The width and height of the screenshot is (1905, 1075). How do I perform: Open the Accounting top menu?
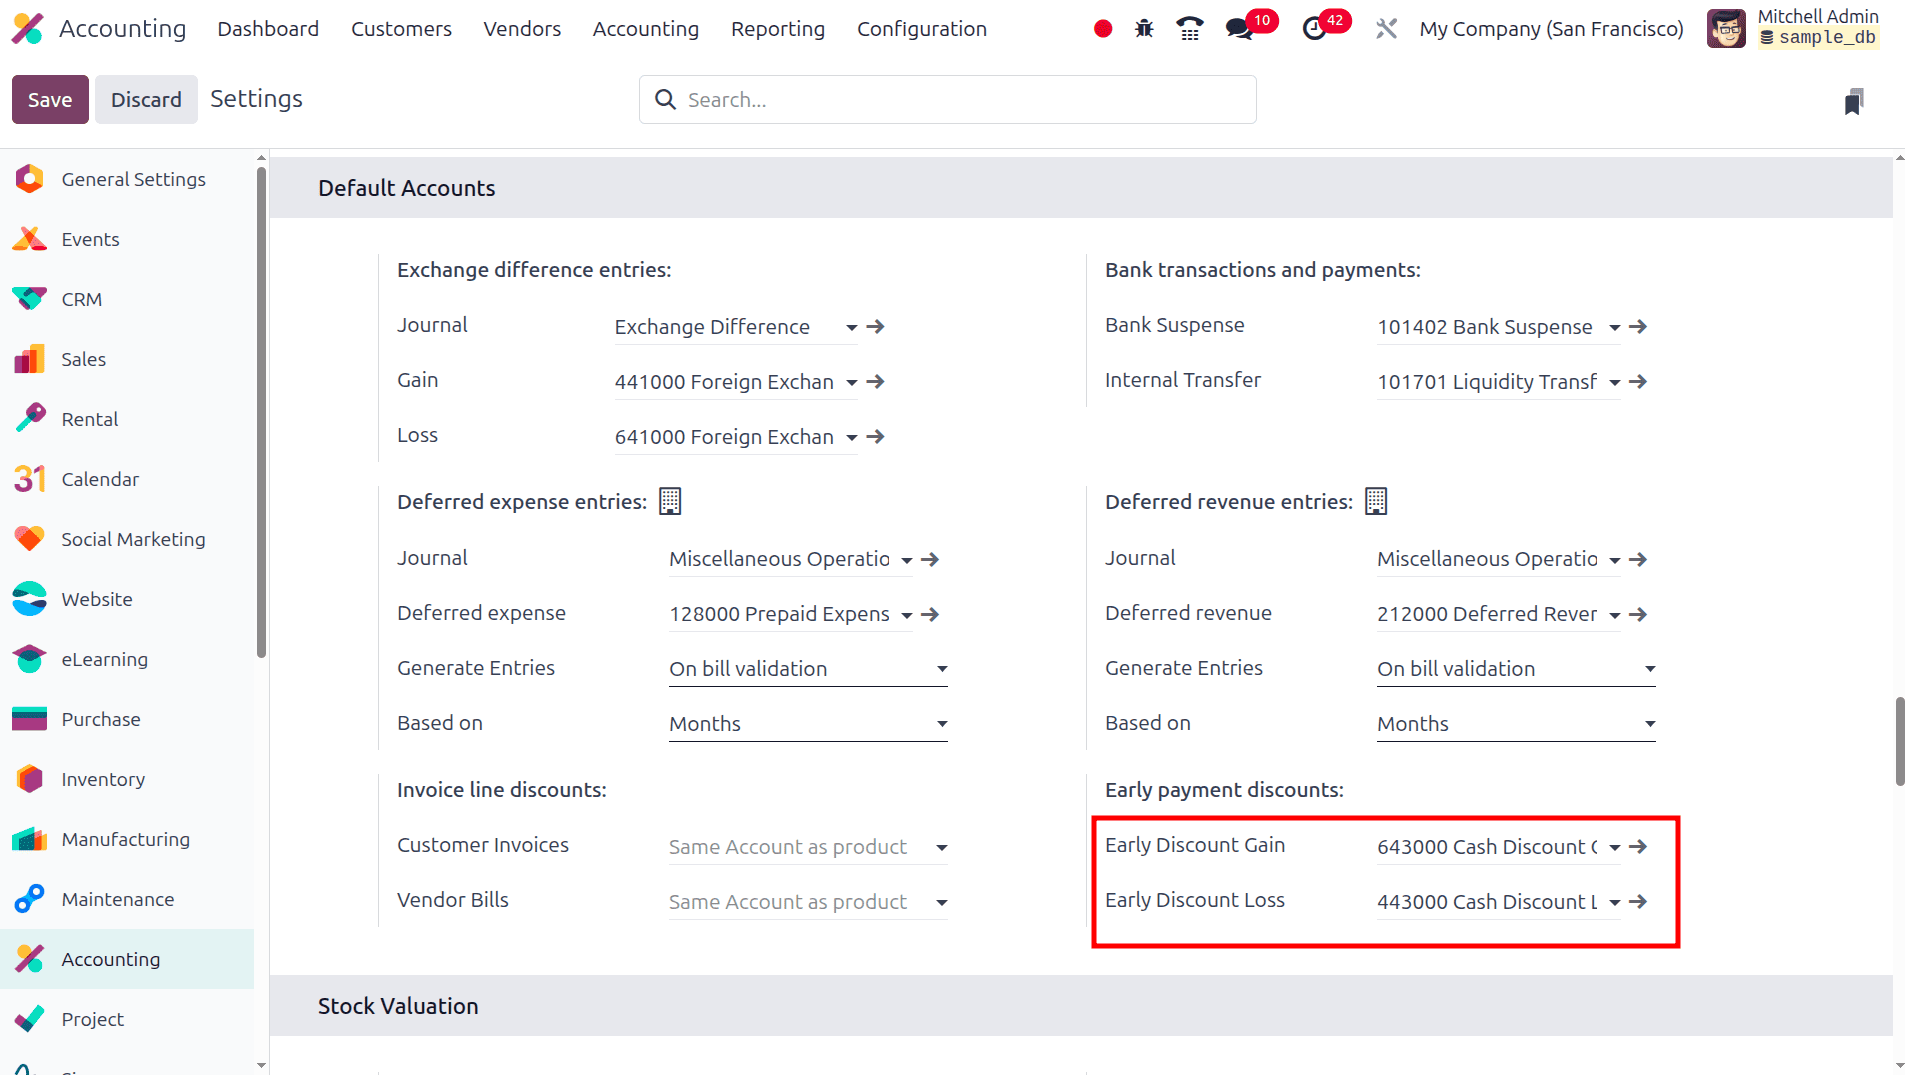(x=646, y=29)
